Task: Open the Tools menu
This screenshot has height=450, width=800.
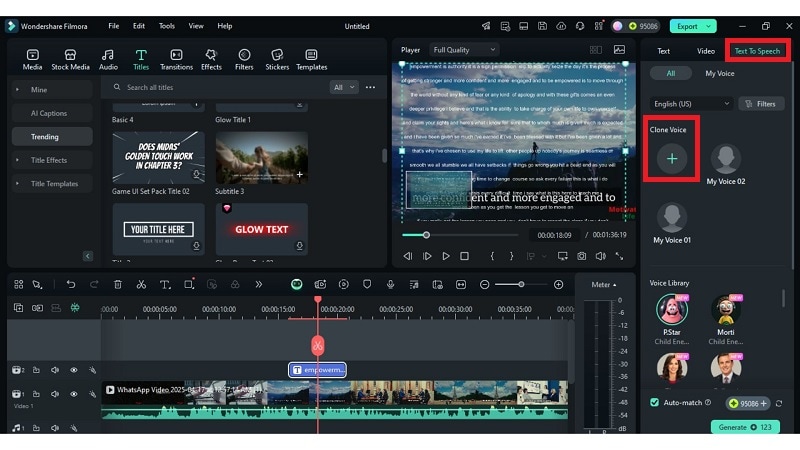Action: pyautogui.click(x=166, y=26)
